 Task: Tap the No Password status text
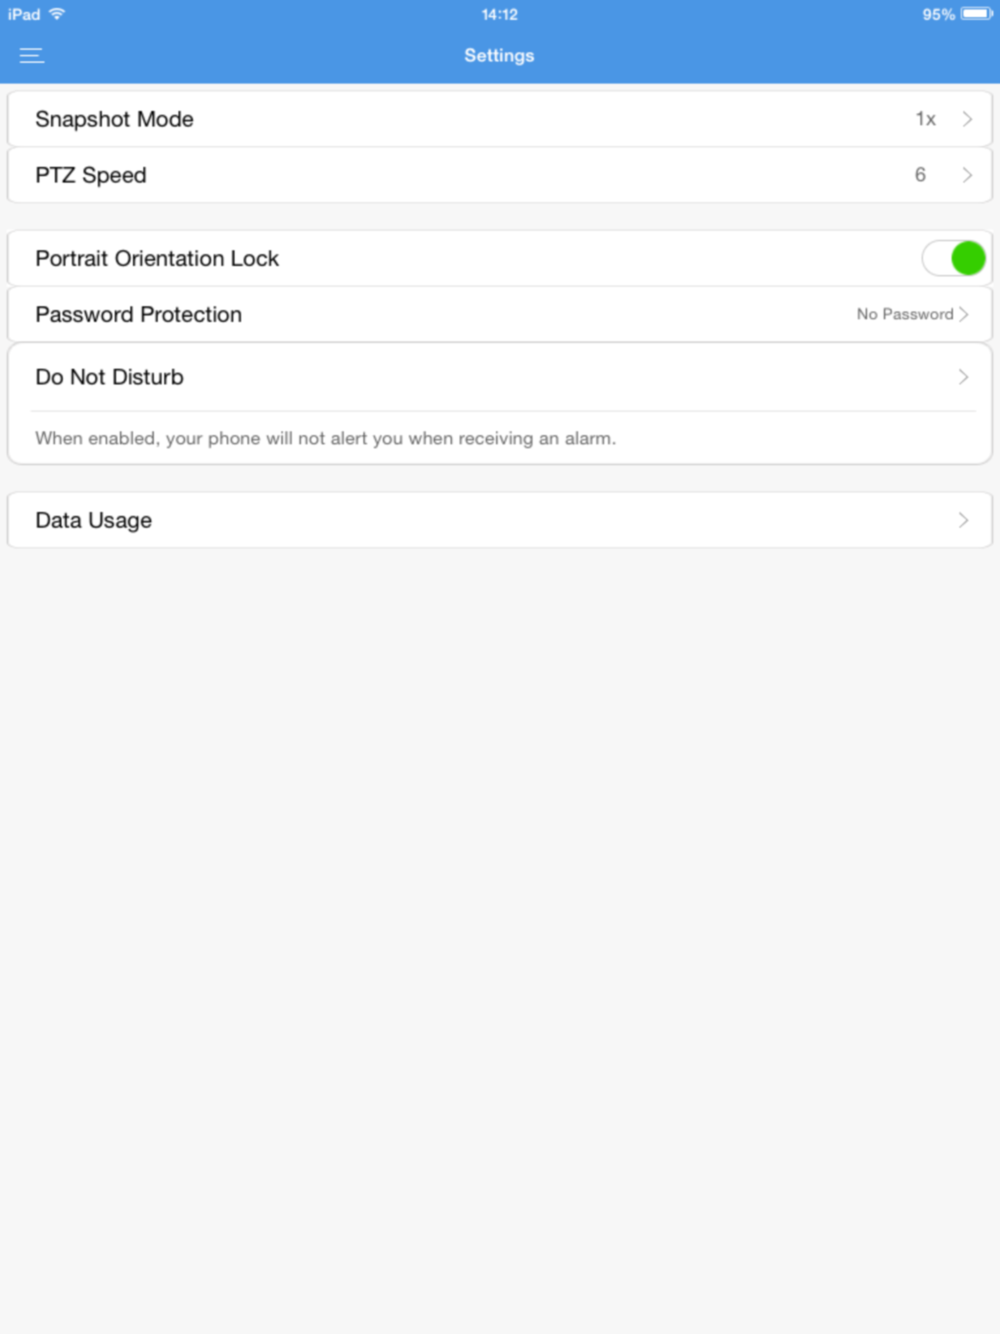[904, 314]
